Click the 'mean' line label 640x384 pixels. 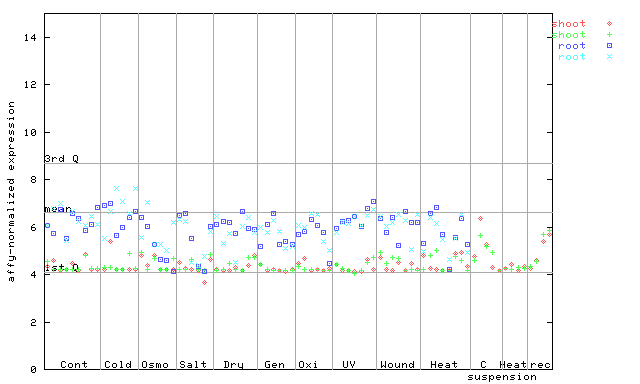click(x=58, y=209)
